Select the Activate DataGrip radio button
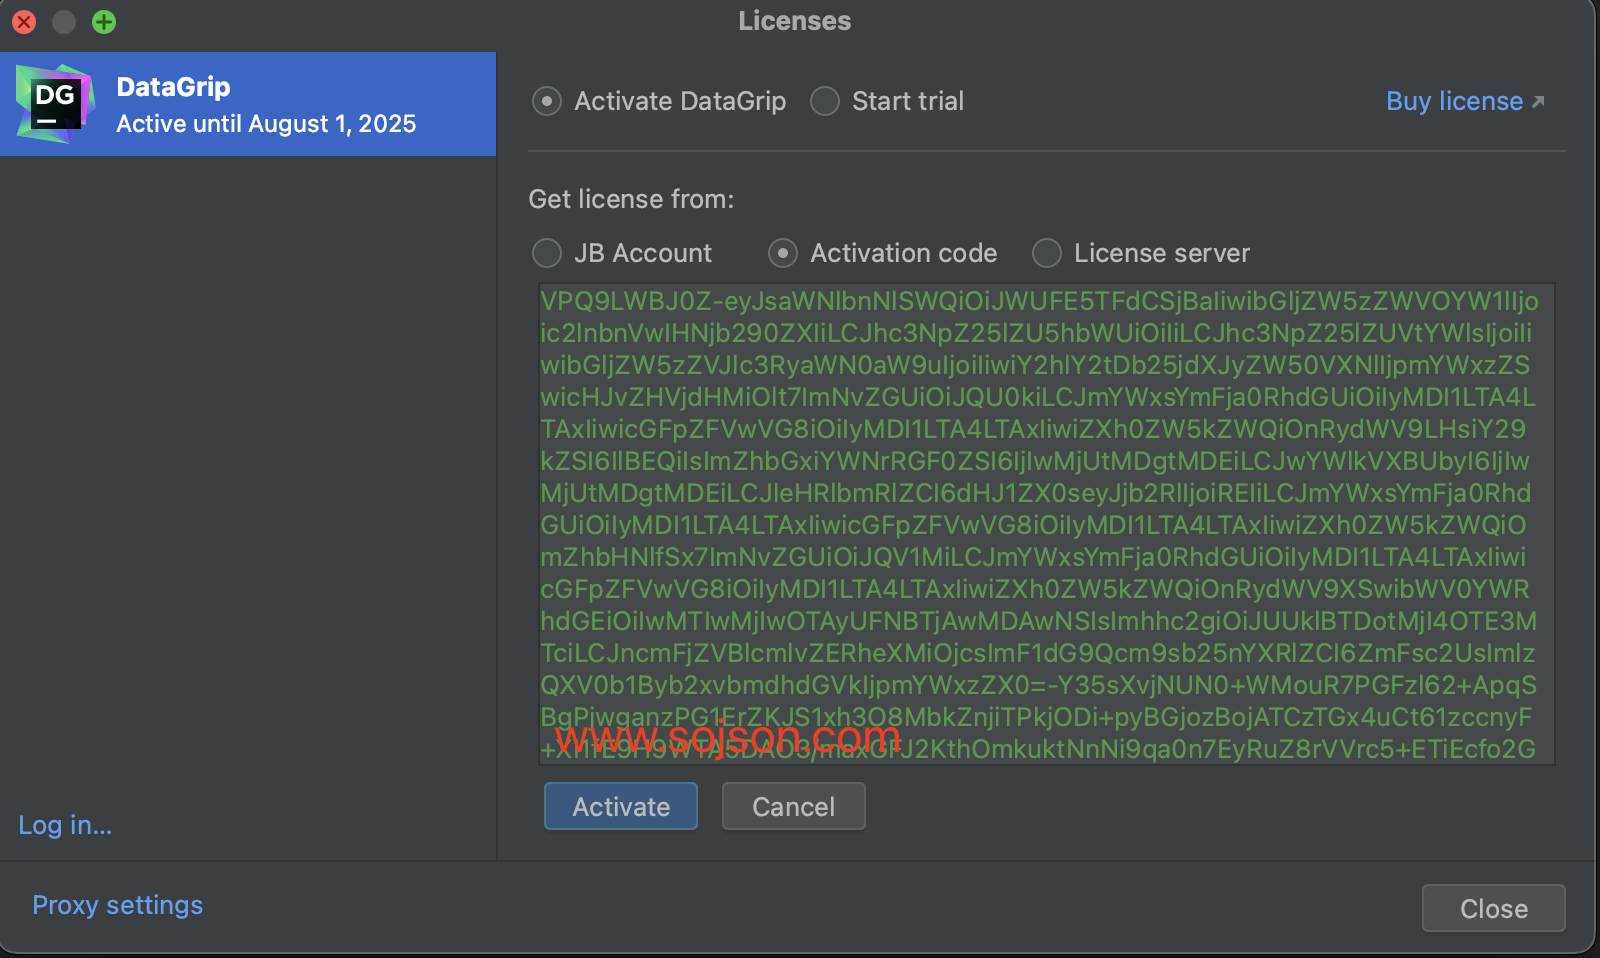This screenshot has width=1600, height=958. click(x=547, y=102)
